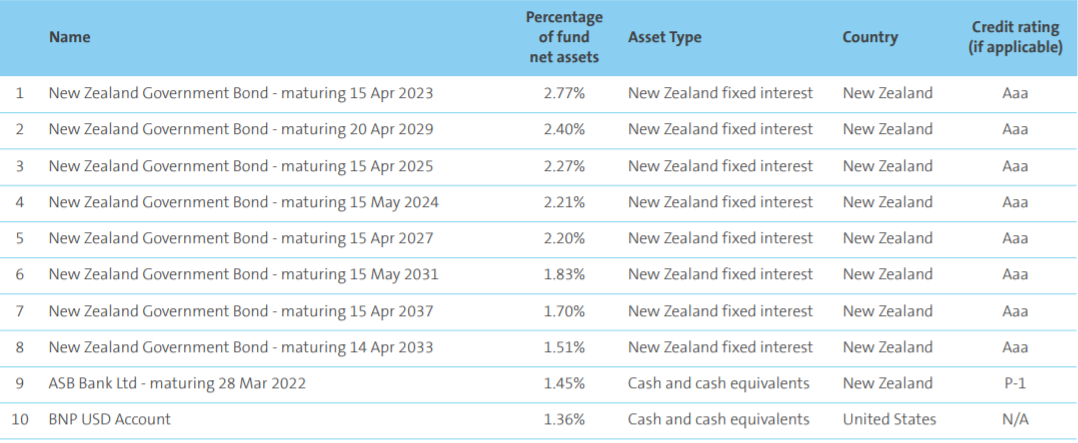This screenshot has width=1078, height=443.
Task: Select the bond maturing 14 Apr 2033
Action: pos(241,347)
